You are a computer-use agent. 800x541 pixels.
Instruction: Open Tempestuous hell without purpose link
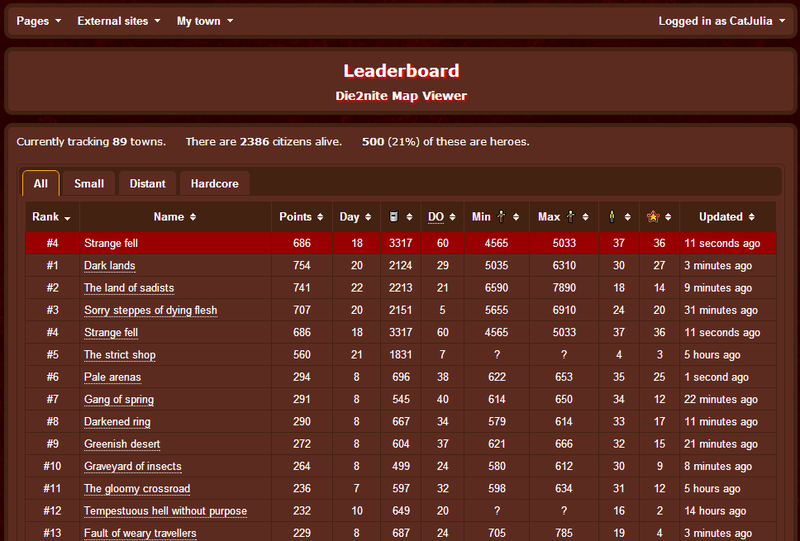(x=165, y=511)
